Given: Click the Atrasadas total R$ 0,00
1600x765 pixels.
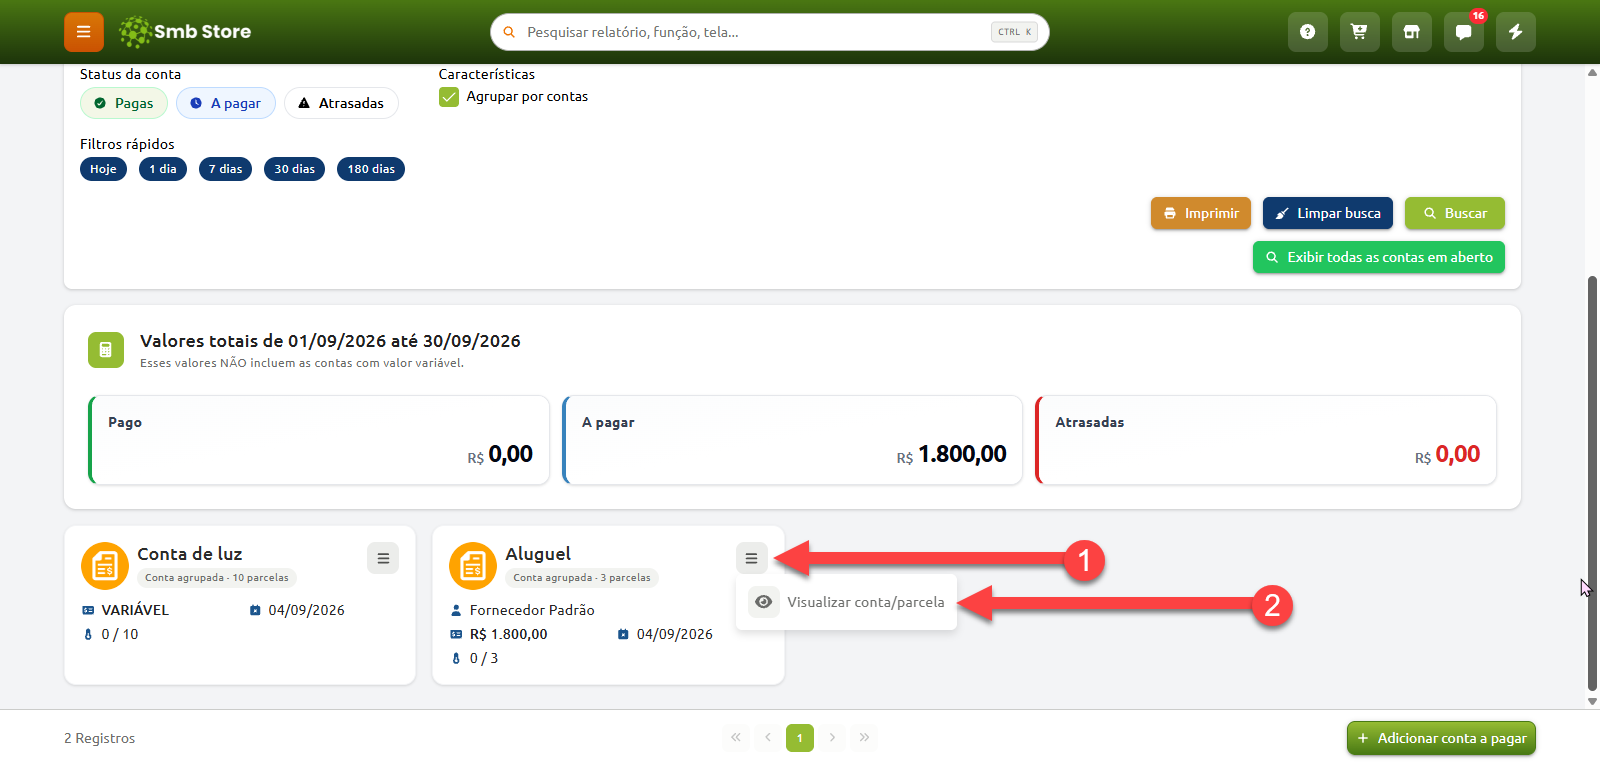Looking at the screenshot, I should coord(1447,454).
